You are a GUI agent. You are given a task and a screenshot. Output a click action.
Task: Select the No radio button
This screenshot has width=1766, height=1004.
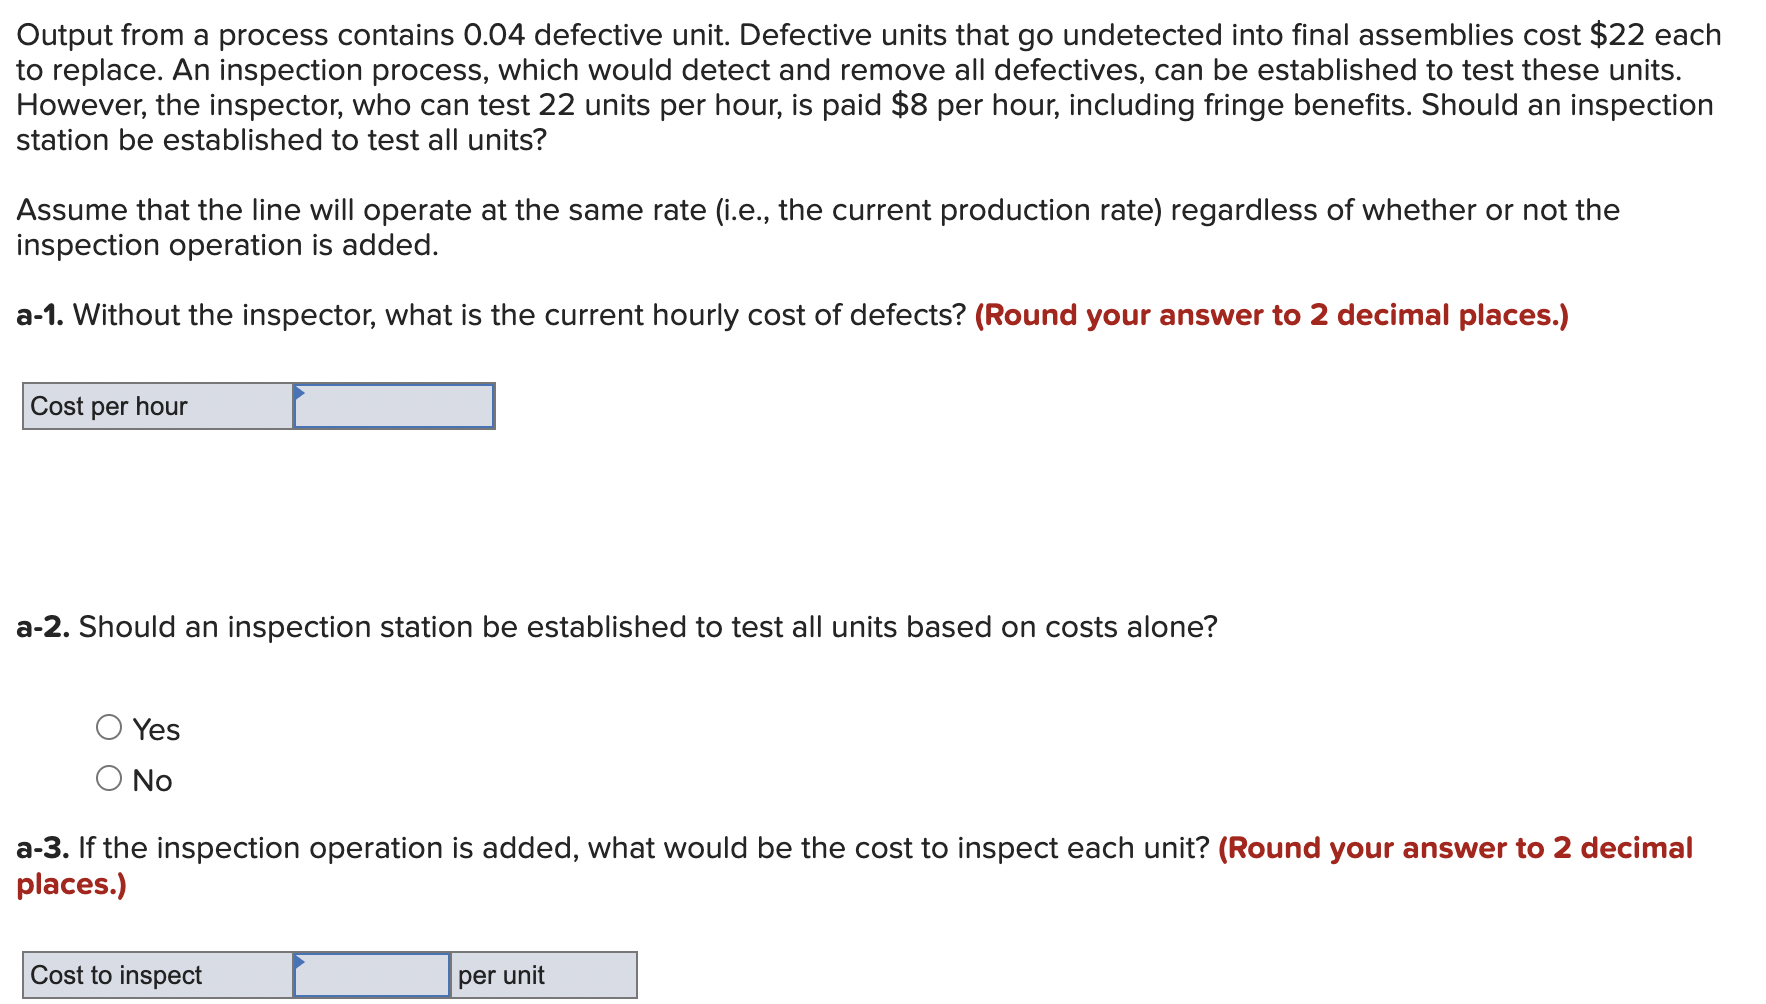click(x=108, y=779)
